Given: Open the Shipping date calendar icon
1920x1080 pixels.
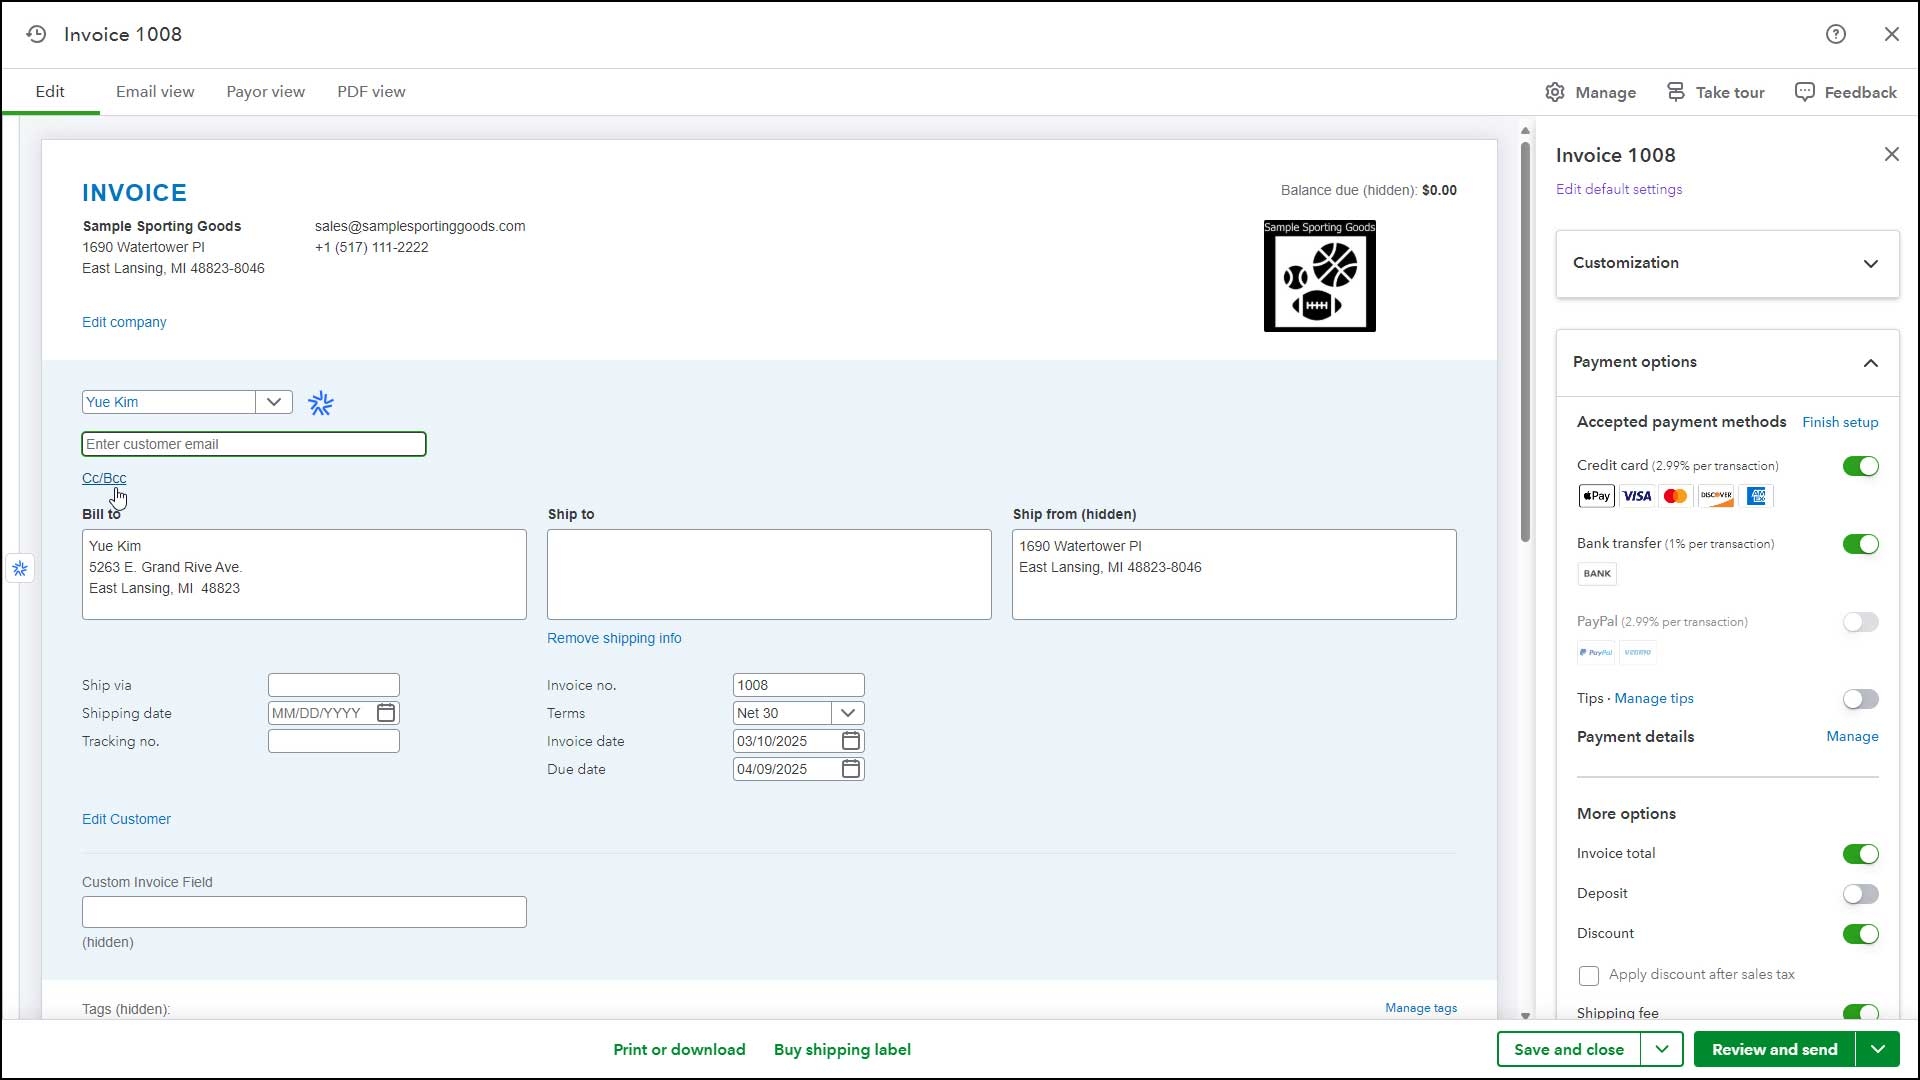Looking at the screenshot, I should coord(386,713).
